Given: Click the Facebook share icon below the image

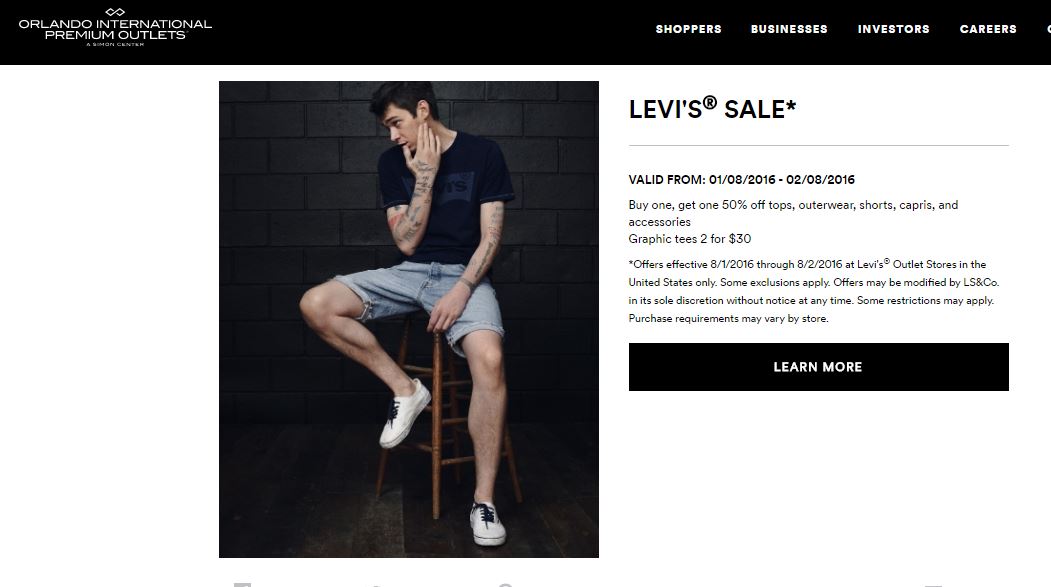Looking at the screenshot, I should click(x=242, y=585).
